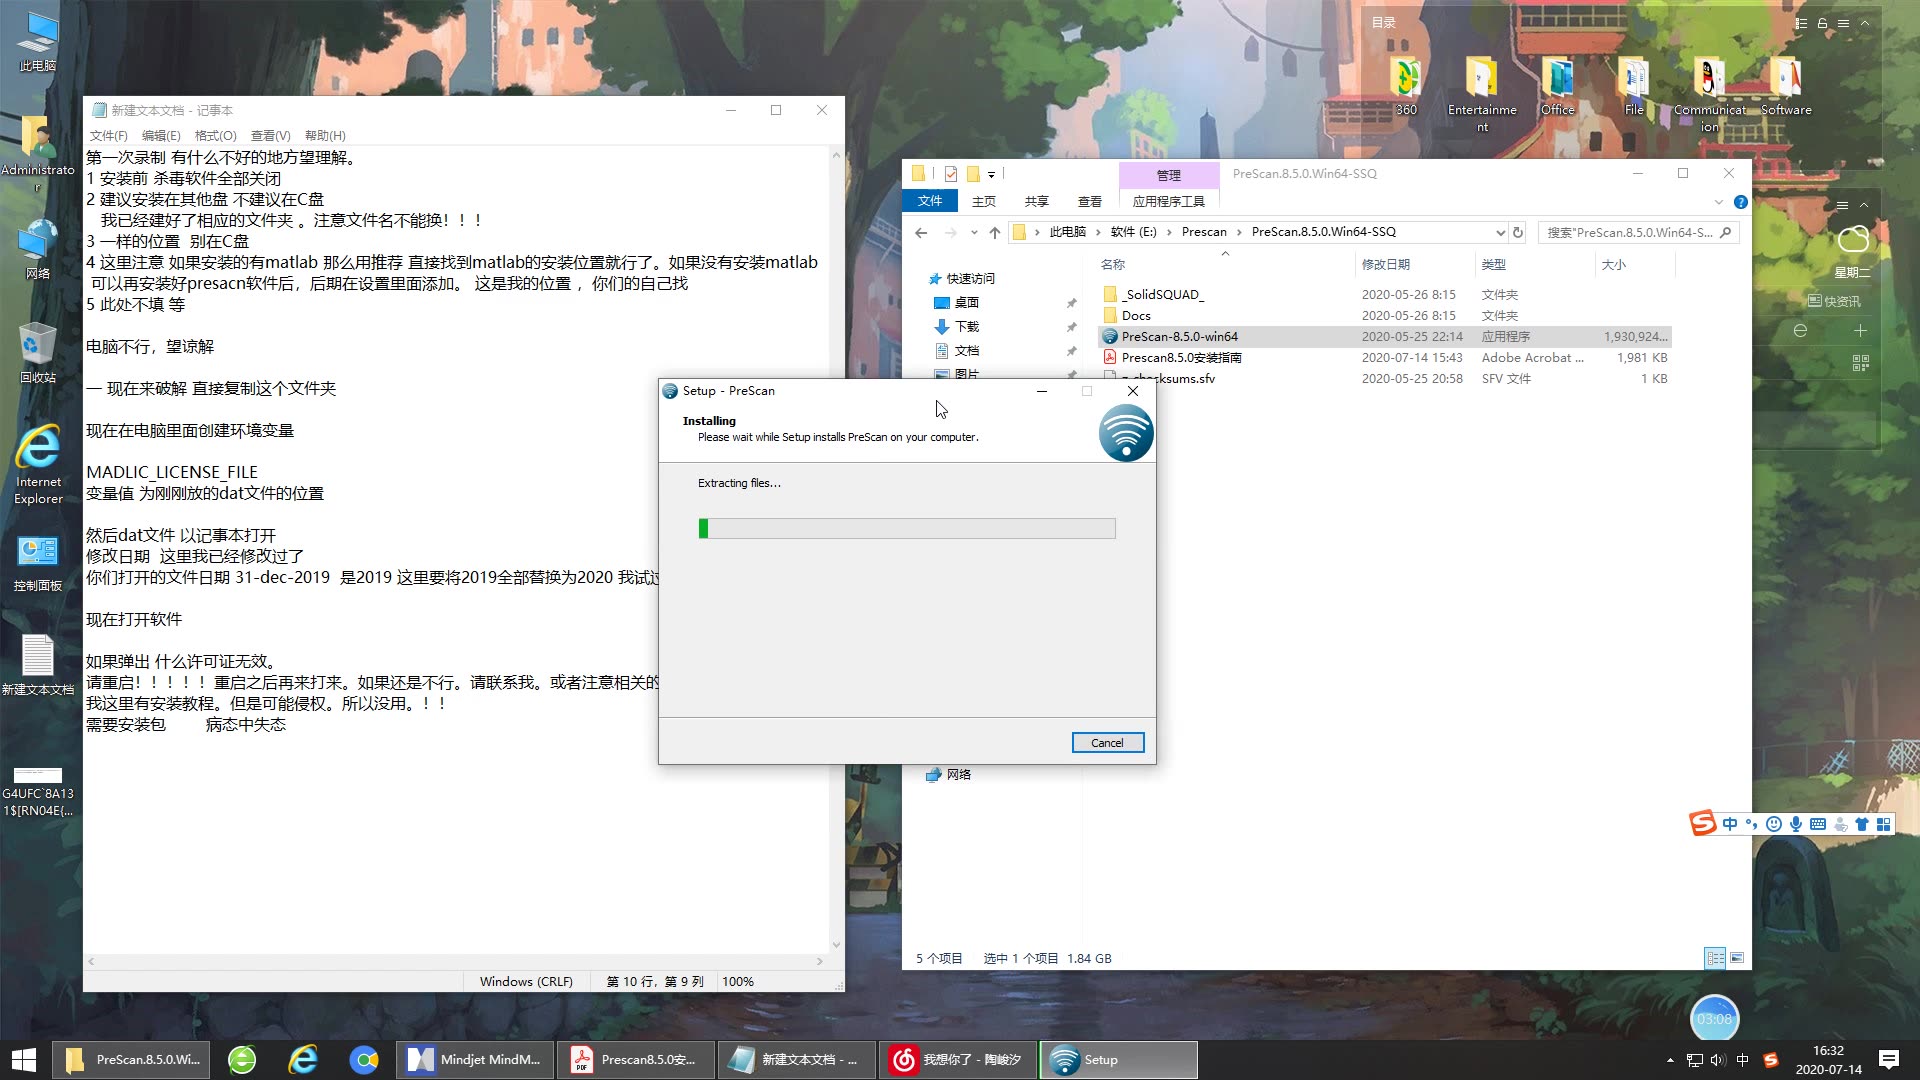Click 快速访问 in the navigation pane
The width and height of the screenshot is (1920, 1080).
[962, 279]
